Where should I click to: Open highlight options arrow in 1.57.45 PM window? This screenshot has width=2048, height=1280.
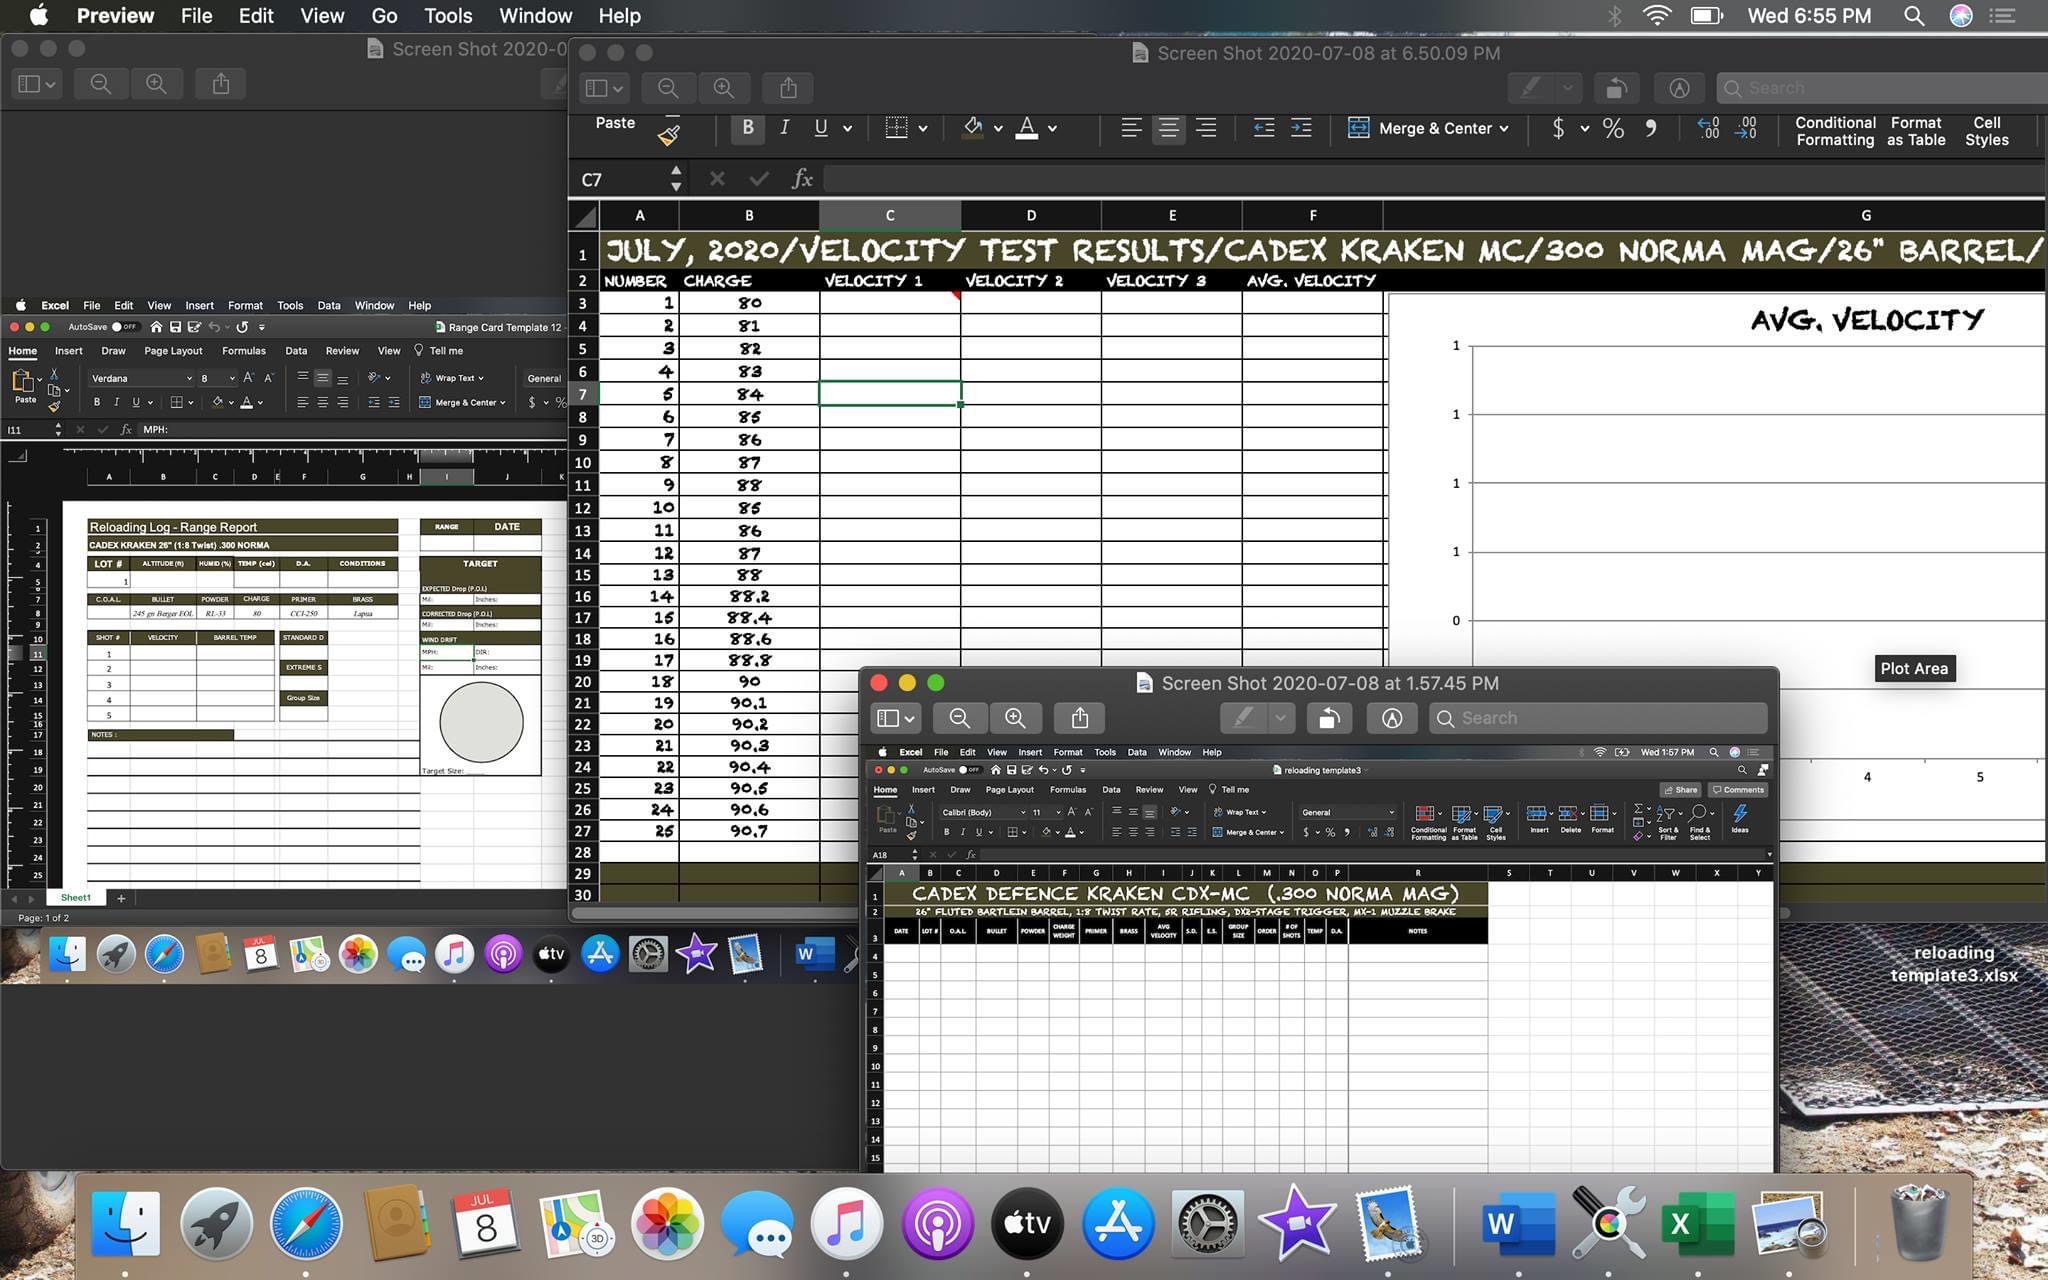pyautogui.click(x=1281, y=718)
